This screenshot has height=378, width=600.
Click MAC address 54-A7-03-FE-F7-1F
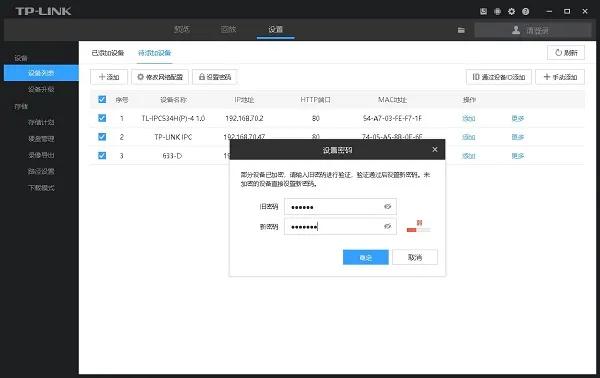click(x=392, y=118)
